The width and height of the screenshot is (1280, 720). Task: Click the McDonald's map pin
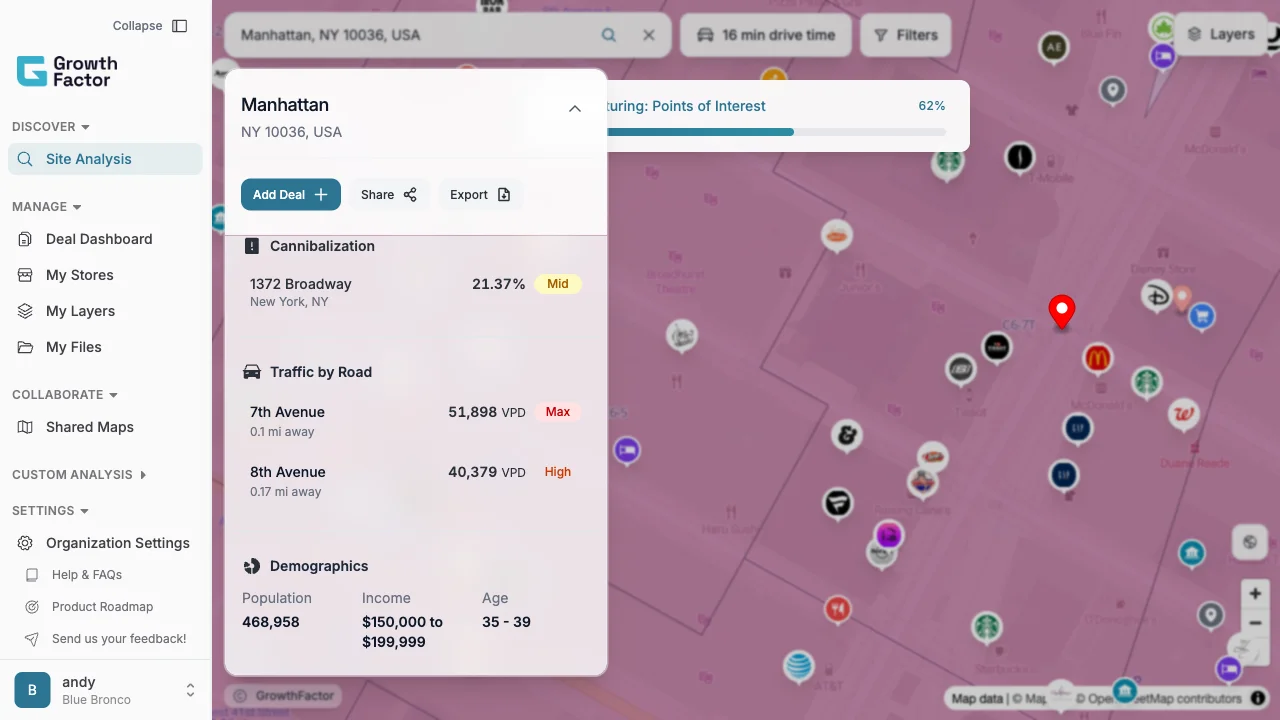(x=1097, y=358)
